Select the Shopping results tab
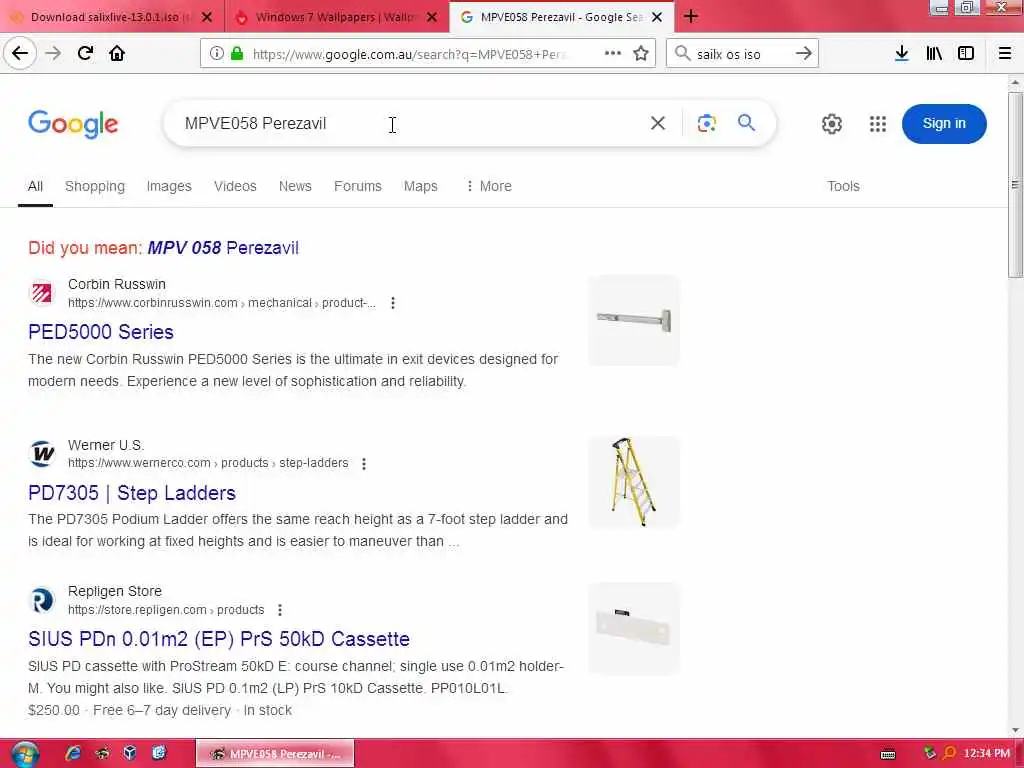Viewport: 1024px width, 768px height. pyautogui.click(x=95, y=186)
